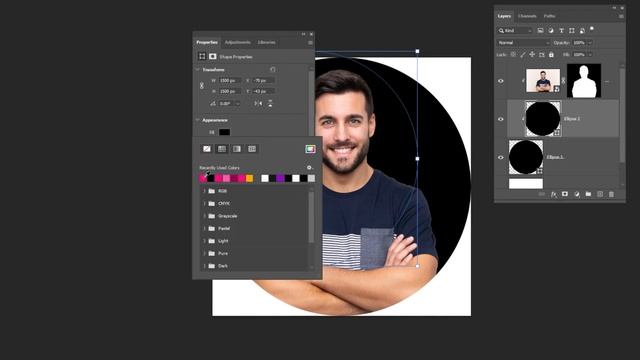Switch to the Libraries tab
The height and width of the screenshot is (360, 640).
tap(266, 42)
